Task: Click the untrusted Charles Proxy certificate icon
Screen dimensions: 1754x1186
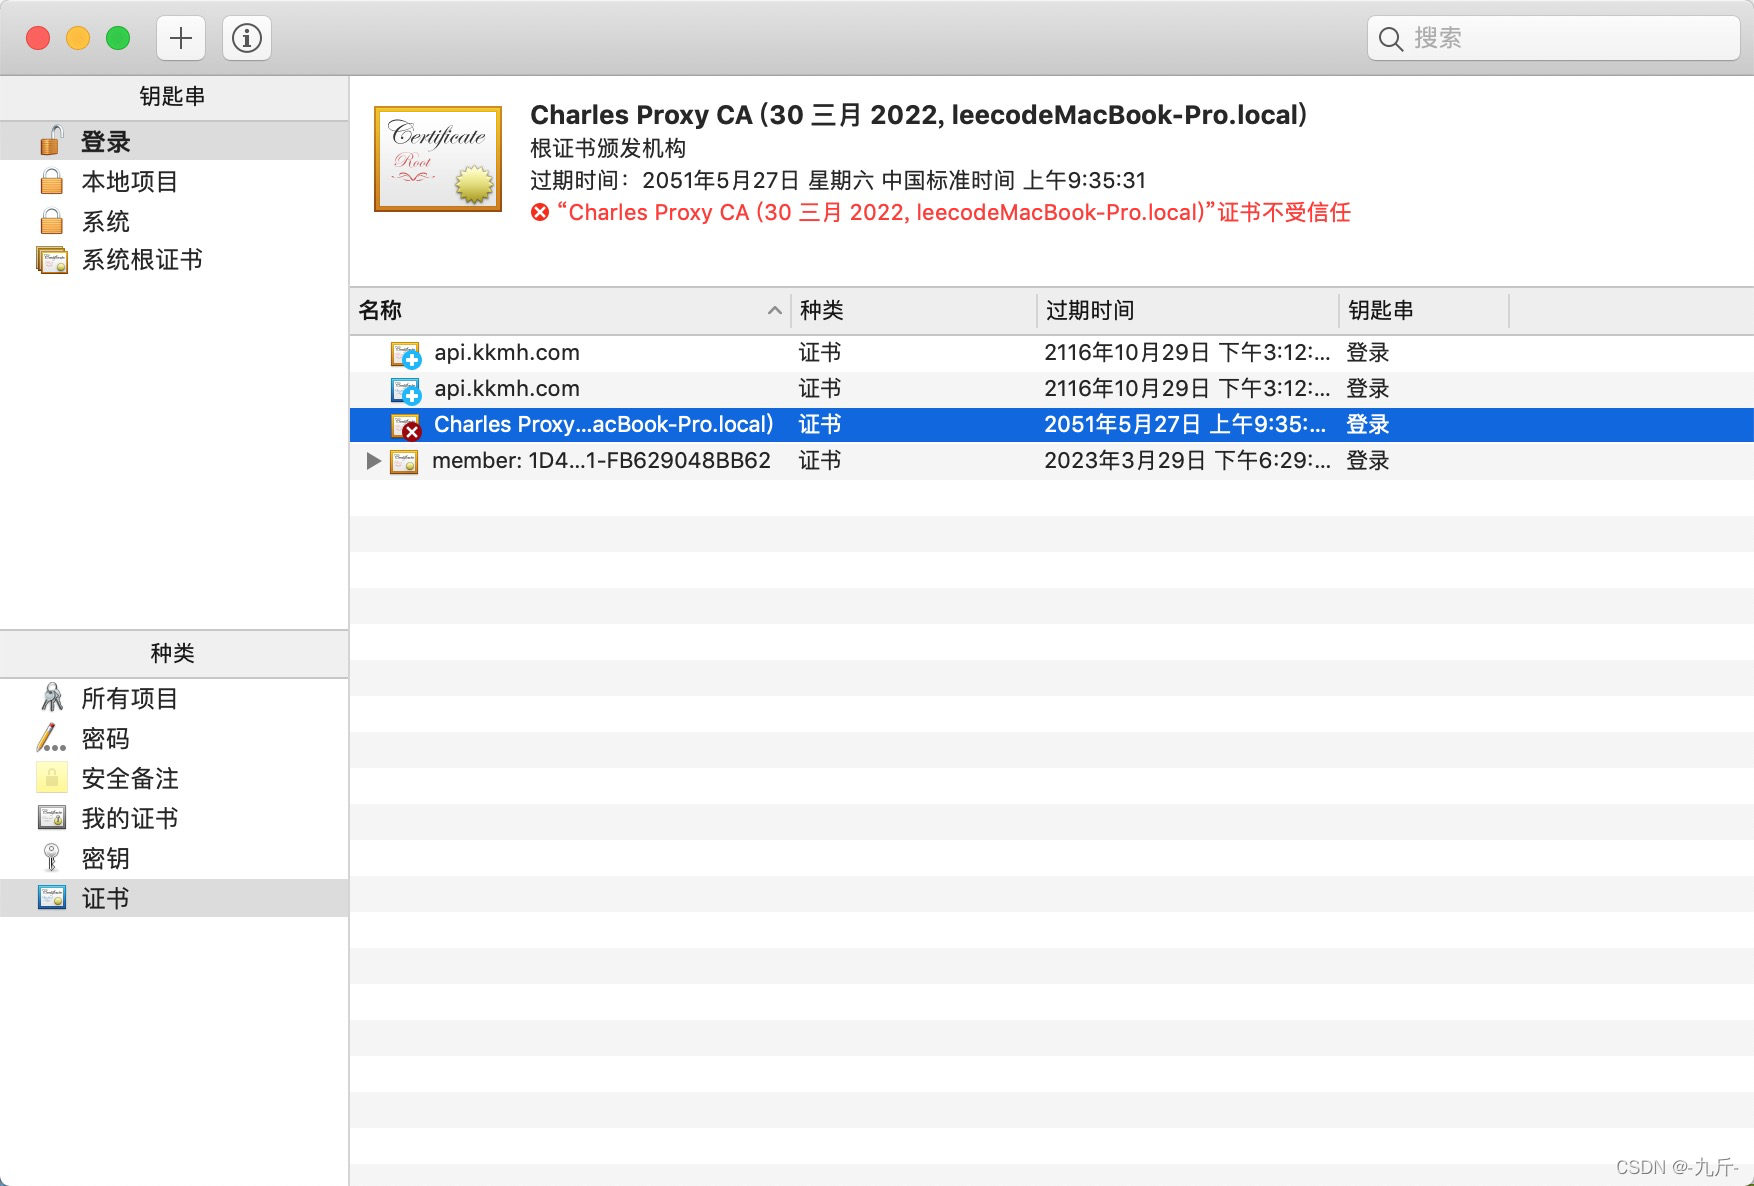Action: [x=405, y=425]
